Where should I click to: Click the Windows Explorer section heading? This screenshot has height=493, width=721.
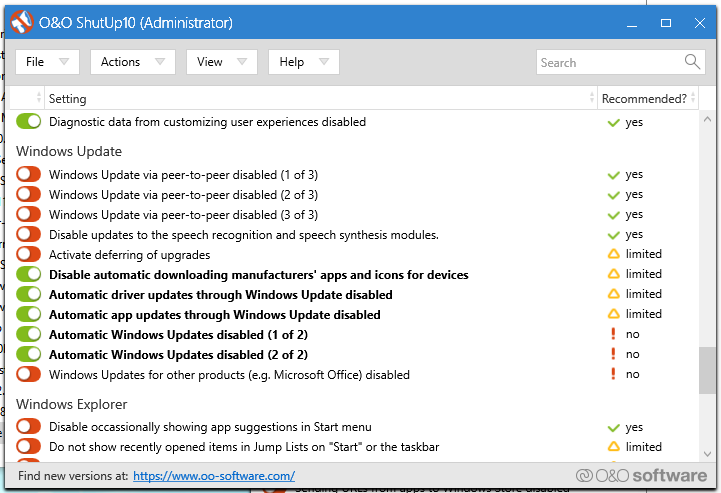(72, 404)
